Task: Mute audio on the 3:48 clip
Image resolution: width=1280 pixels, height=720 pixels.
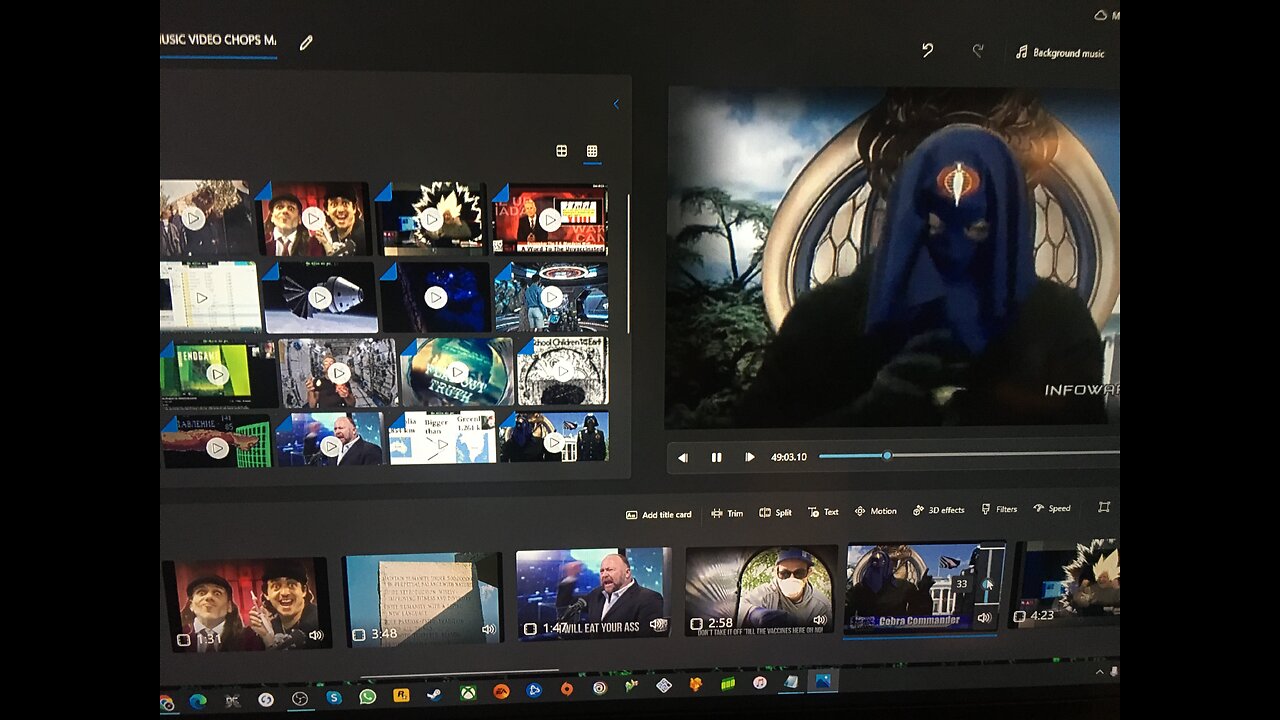Action: tap(488, 629)
